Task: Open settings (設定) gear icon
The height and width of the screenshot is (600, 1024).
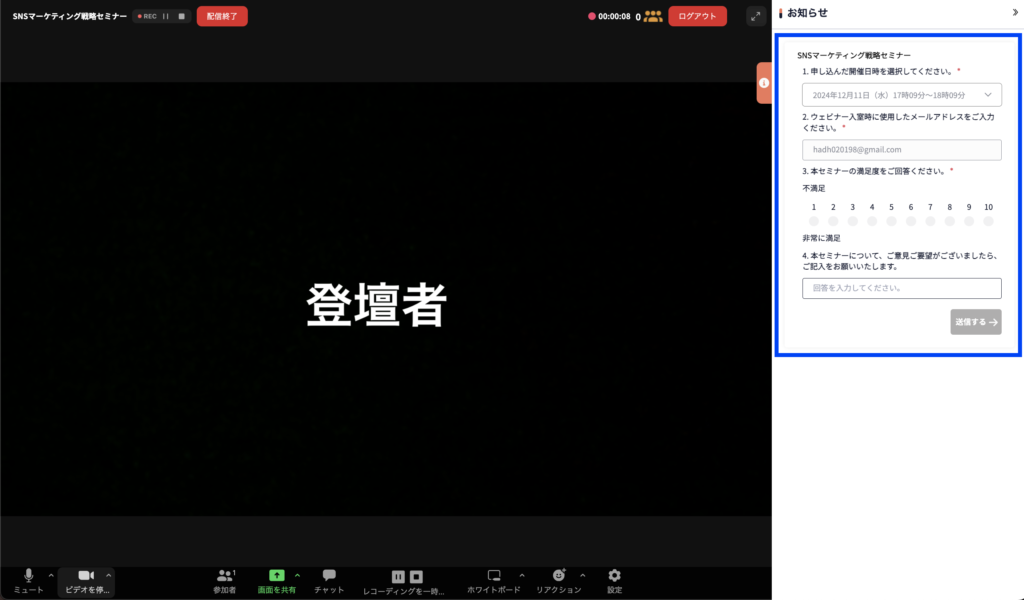Action: tap(614, 576)
